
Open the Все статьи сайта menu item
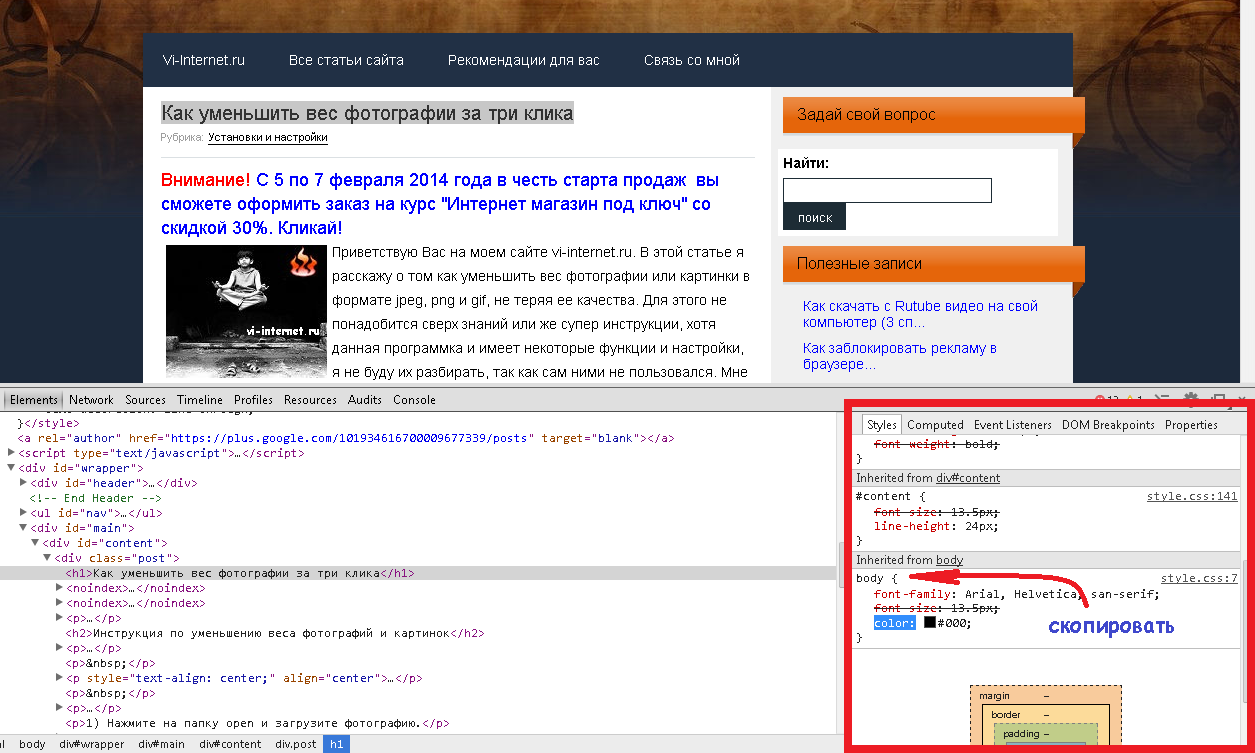tap(346, 60)
